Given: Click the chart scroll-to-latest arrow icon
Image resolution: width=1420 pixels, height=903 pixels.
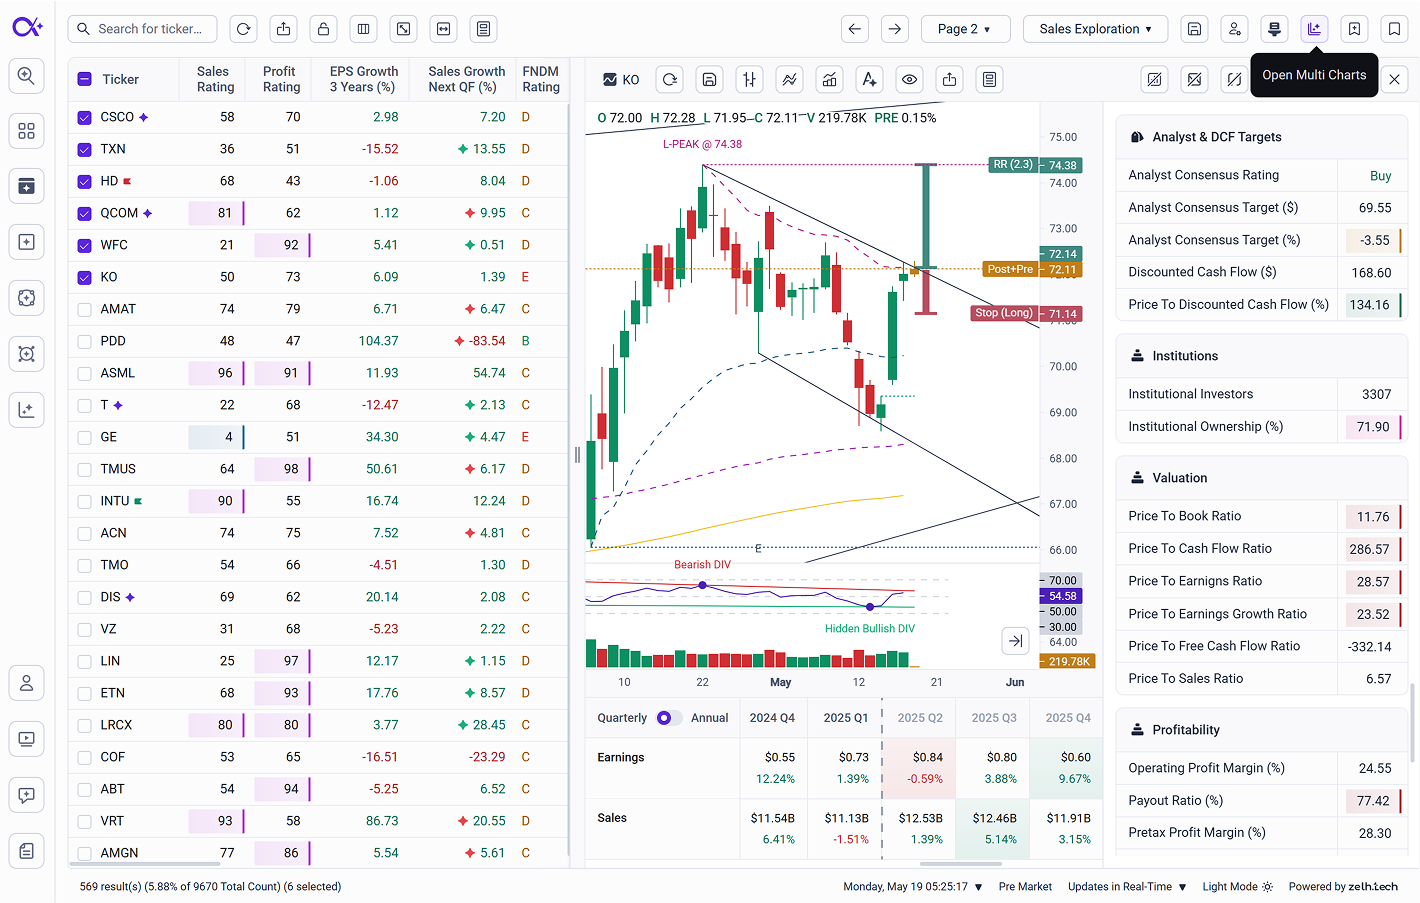Looking at the screenshot, I should coord(1015,641).
